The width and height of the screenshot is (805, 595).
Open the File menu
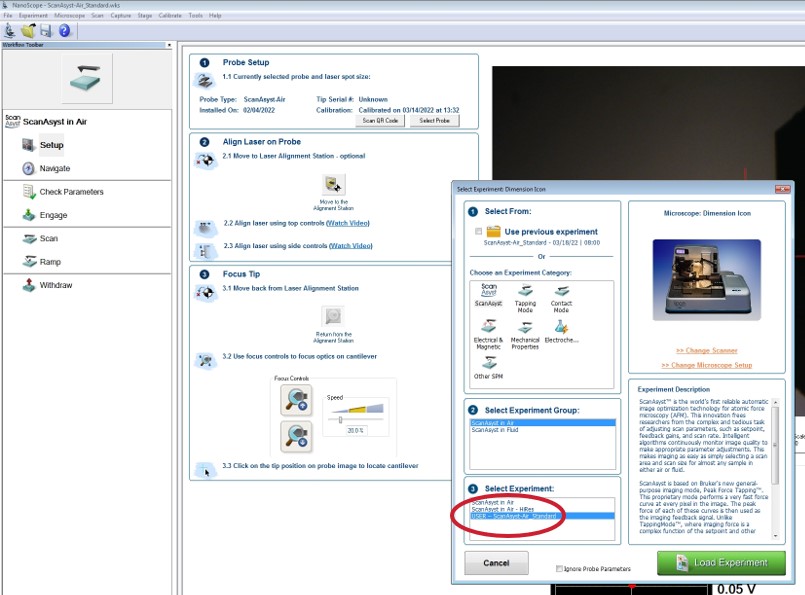tap(8, 15)
